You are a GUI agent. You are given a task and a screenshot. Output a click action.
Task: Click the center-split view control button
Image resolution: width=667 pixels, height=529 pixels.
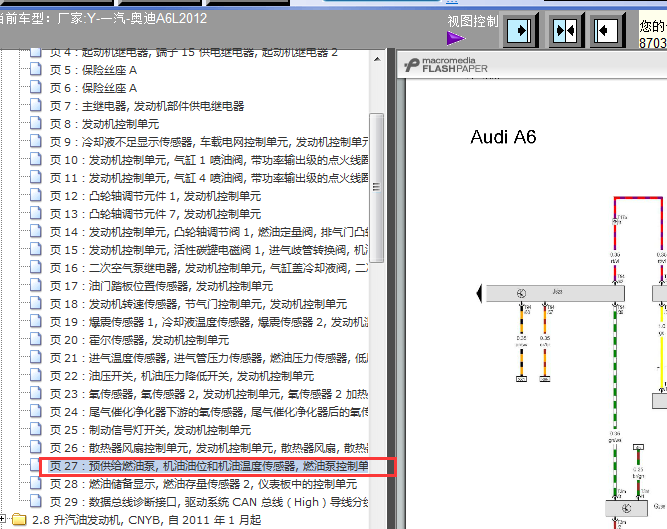pyautogui.click(x=566, y=30)
